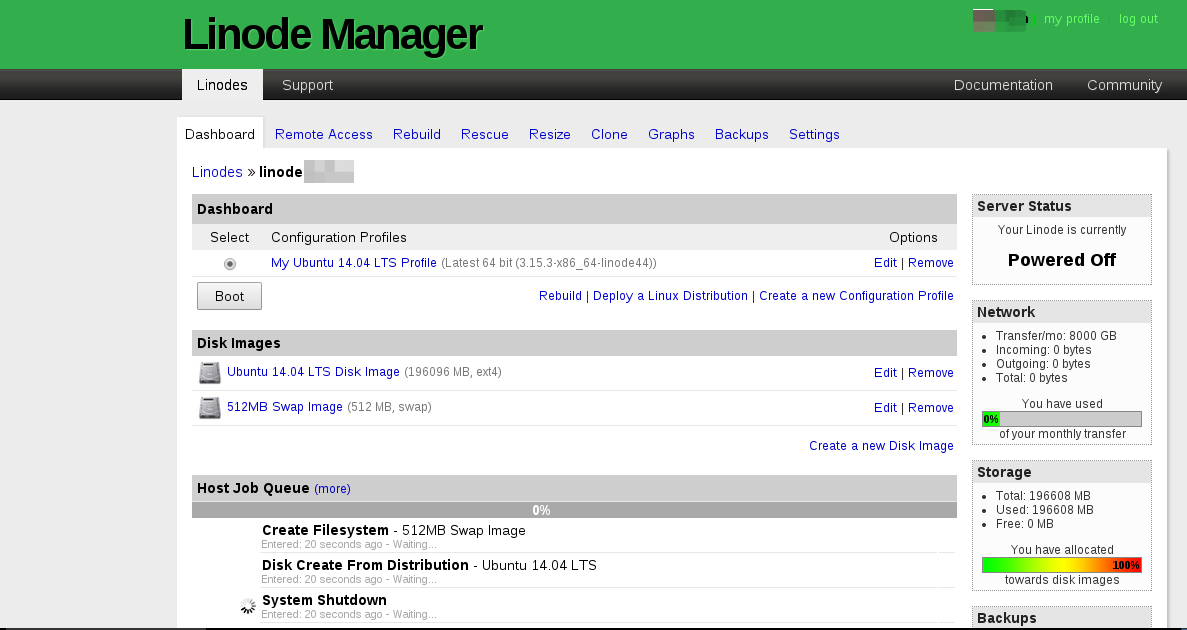Click the (more) link in Host Job Queue
The height and width of the screenshot is (630, 1187).
click(x=332, y=488)
